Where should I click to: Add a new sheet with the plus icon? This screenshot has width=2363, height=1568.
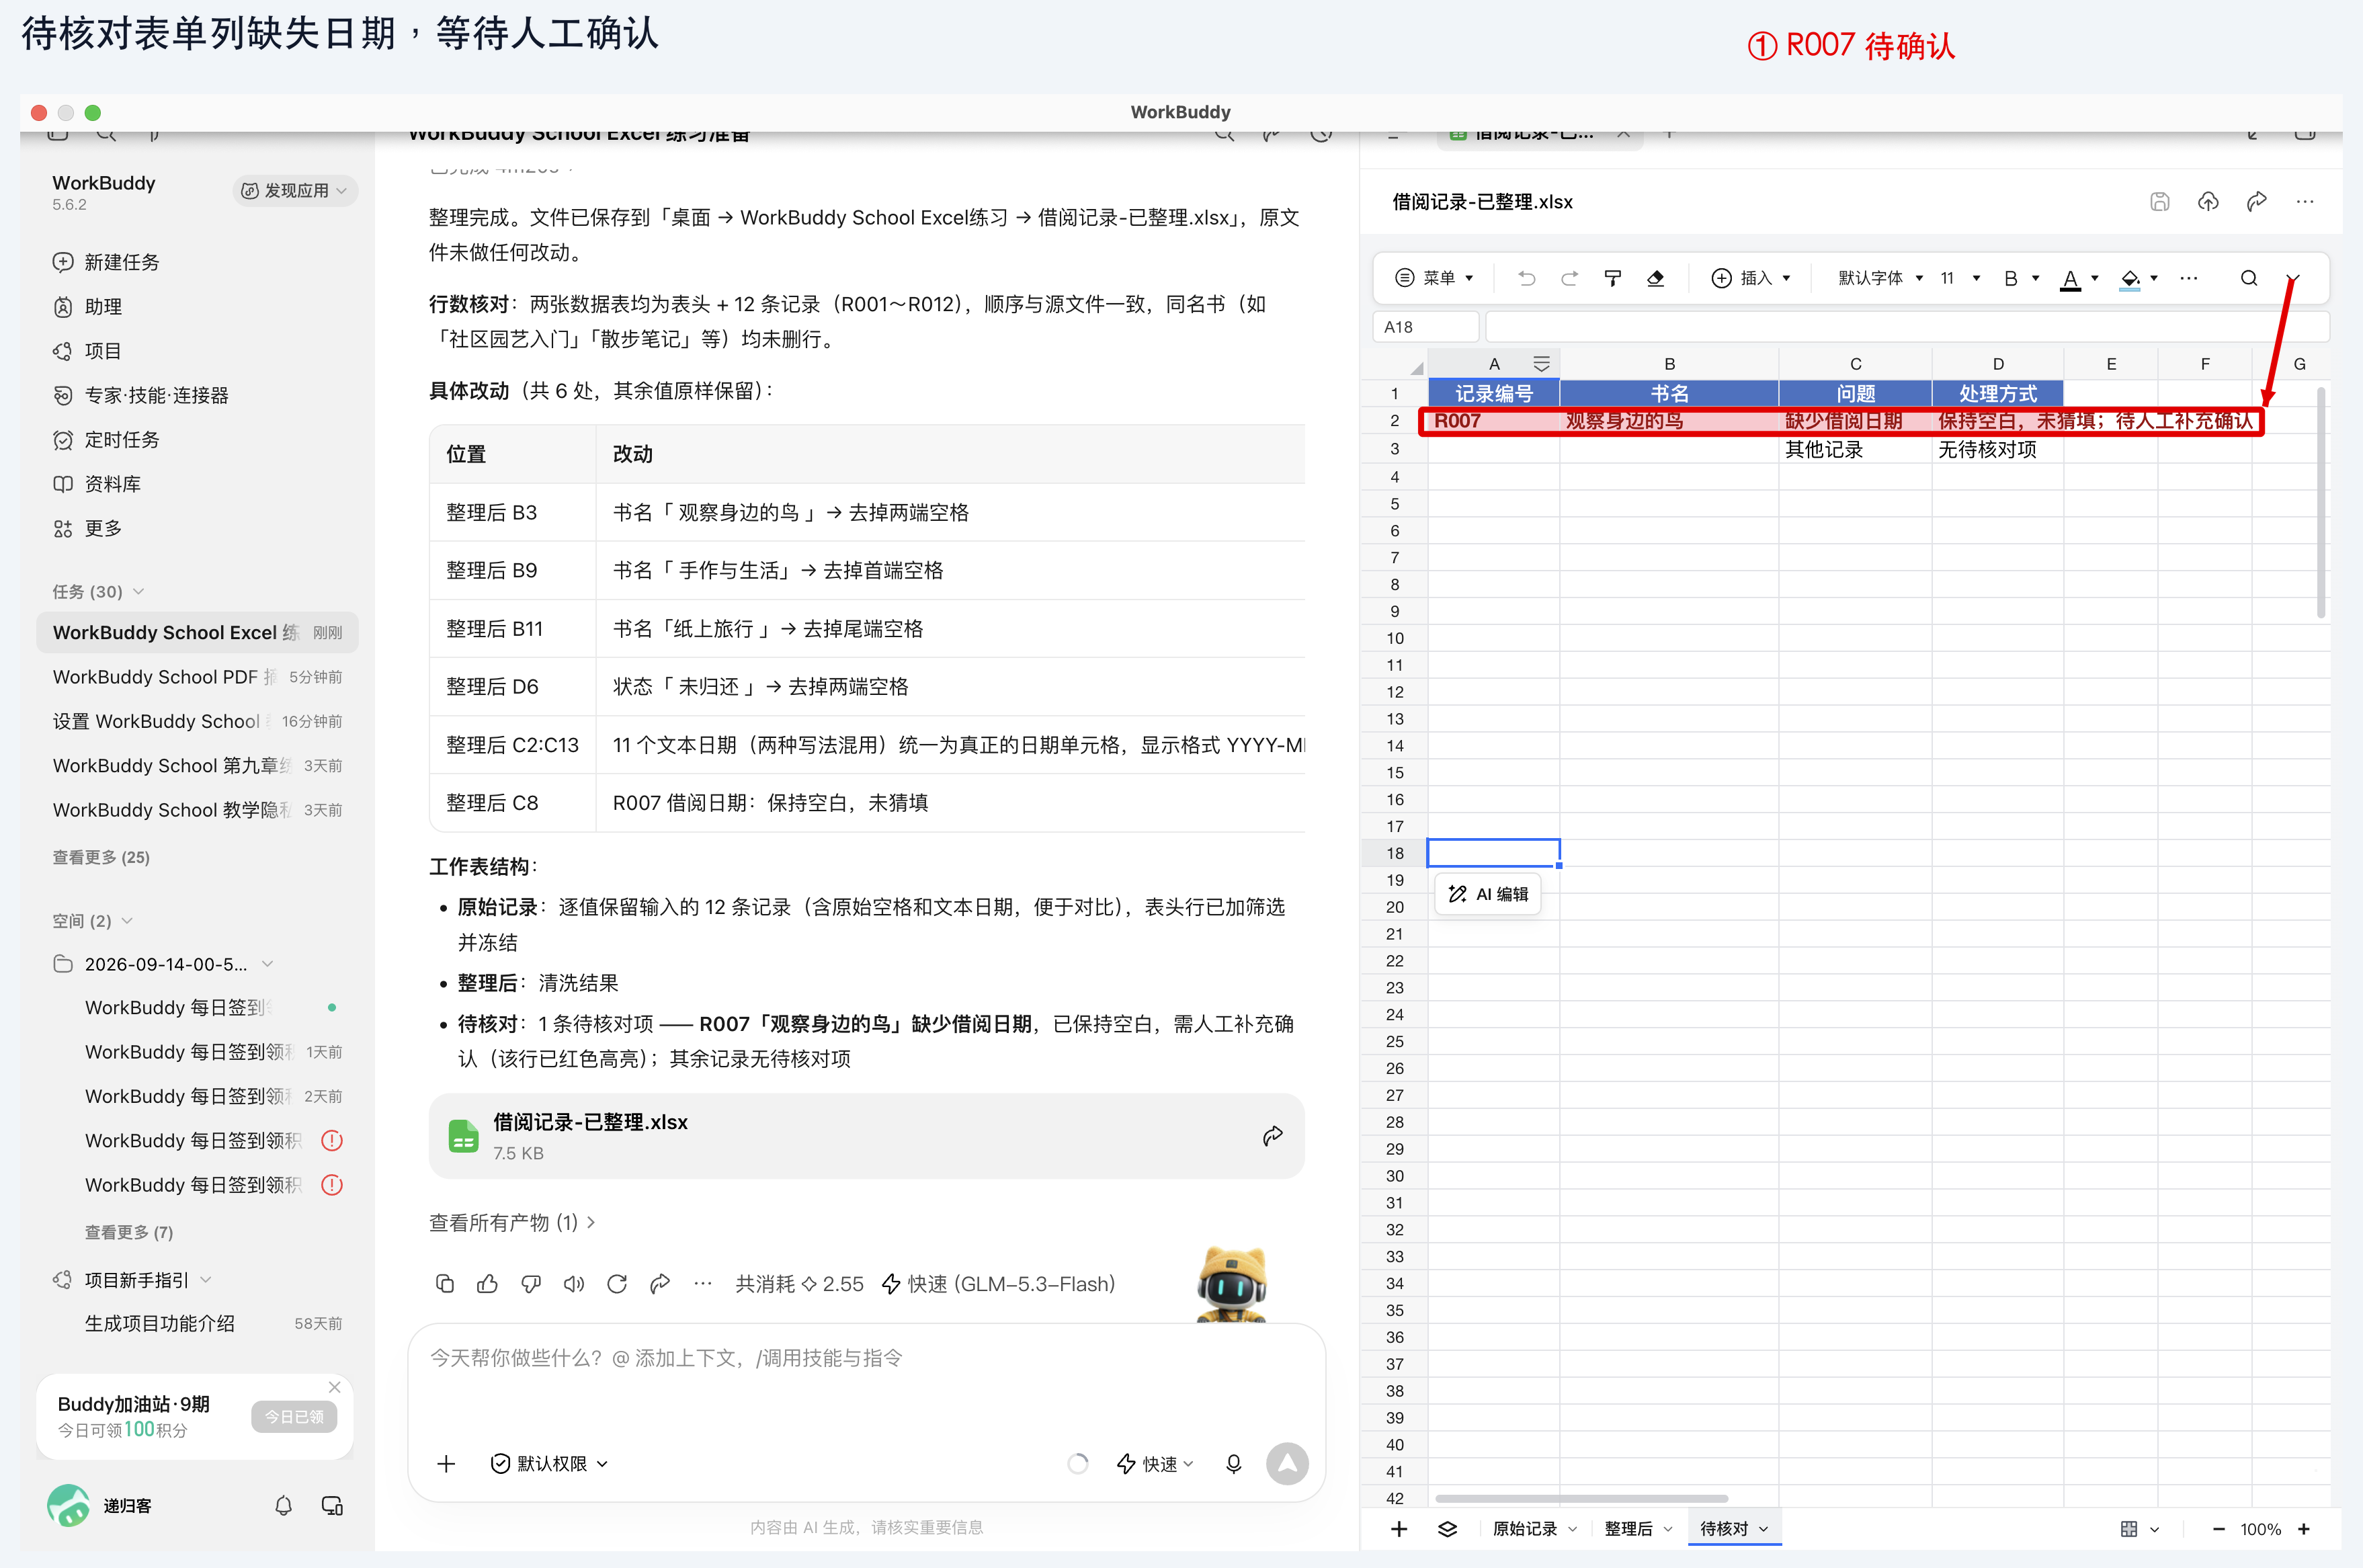tap(1399, 1528)
